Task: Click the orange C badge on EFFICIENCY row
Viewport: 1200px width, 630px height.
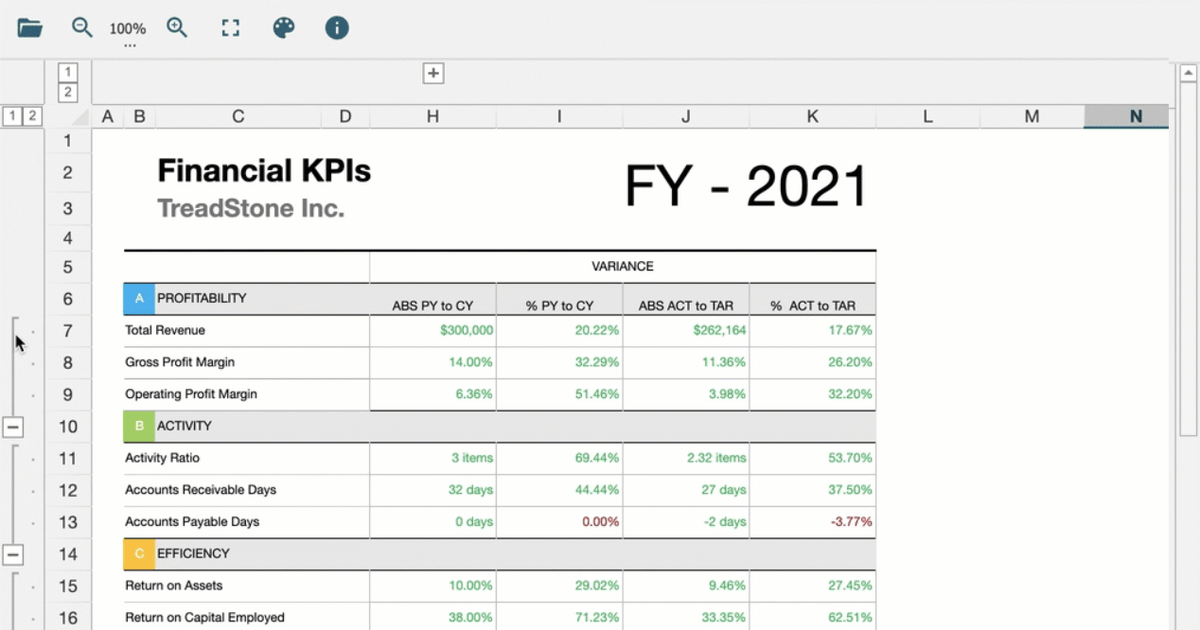Action: tap(138, 554)
